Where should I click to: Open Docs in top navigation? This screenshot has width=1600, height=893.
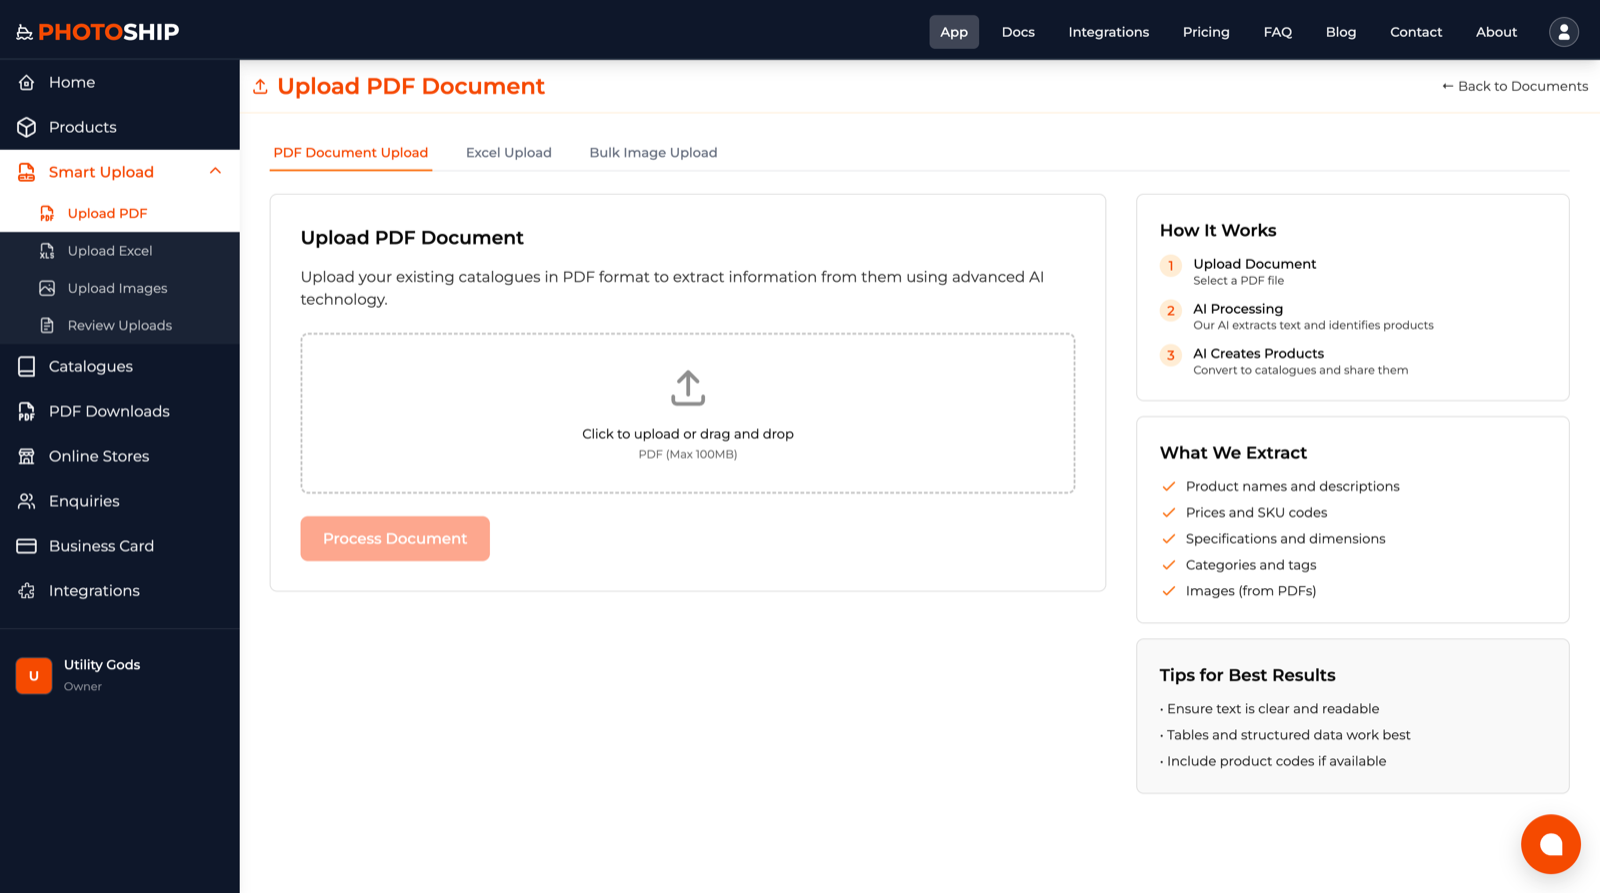1018,32
